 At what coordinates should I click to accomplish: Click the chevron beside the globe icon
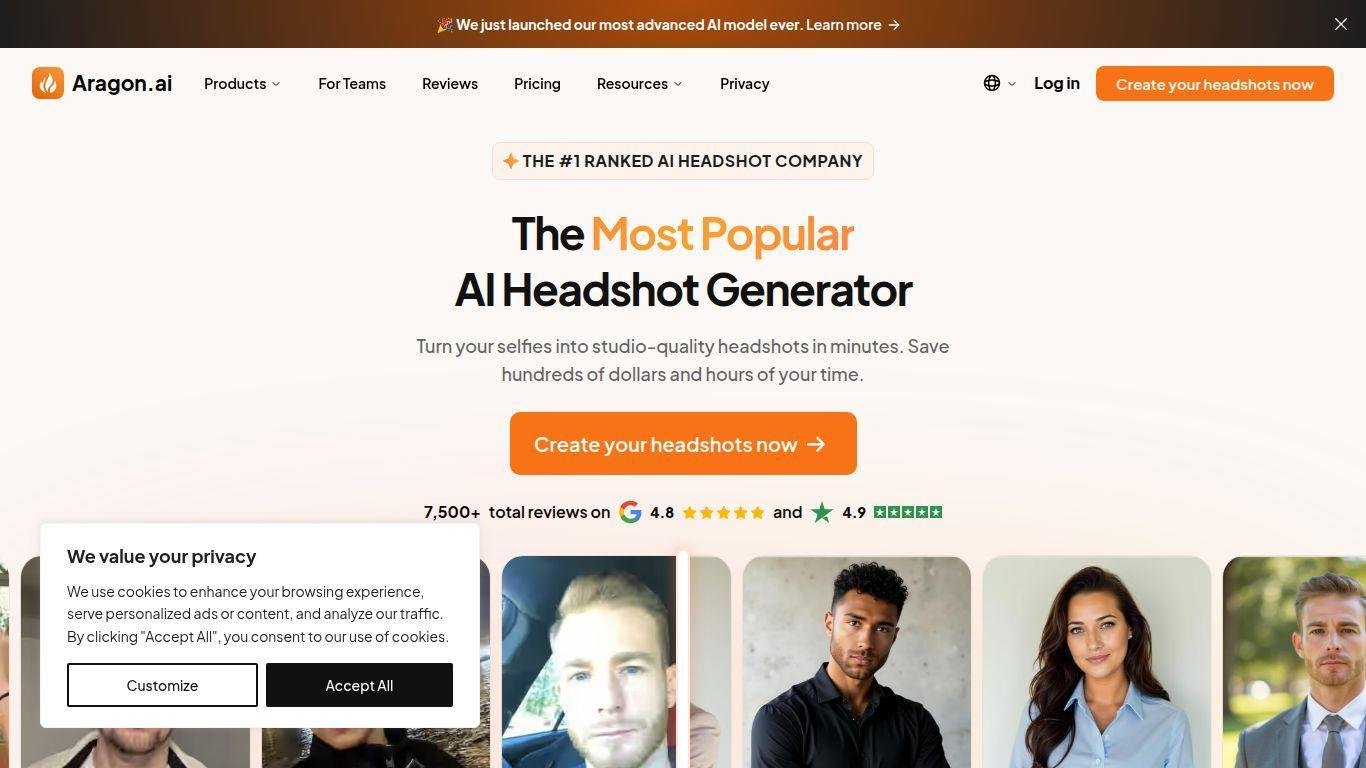coord(1012,84)
